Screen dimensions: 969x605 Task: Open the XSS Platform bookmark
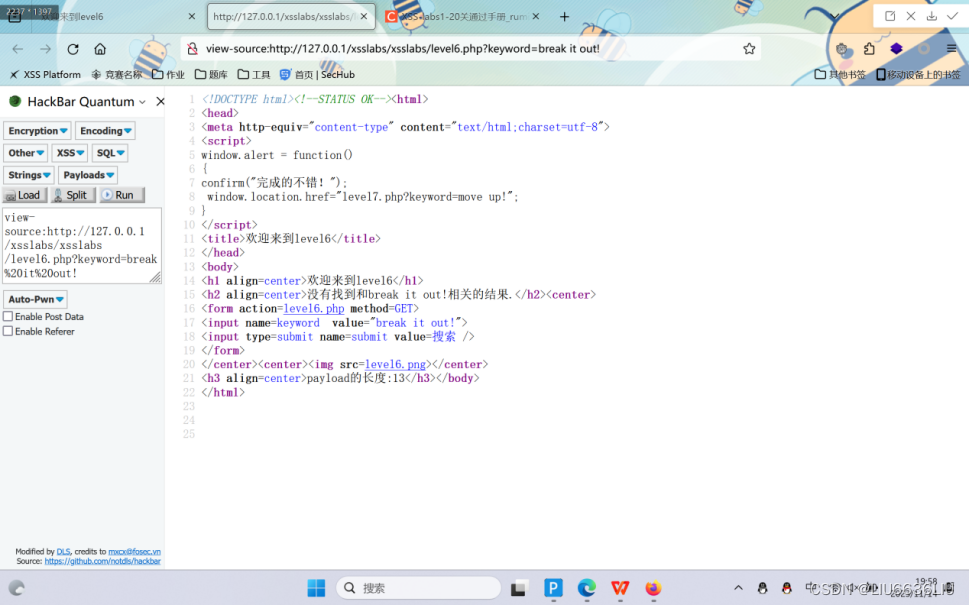tap(44, 75)
